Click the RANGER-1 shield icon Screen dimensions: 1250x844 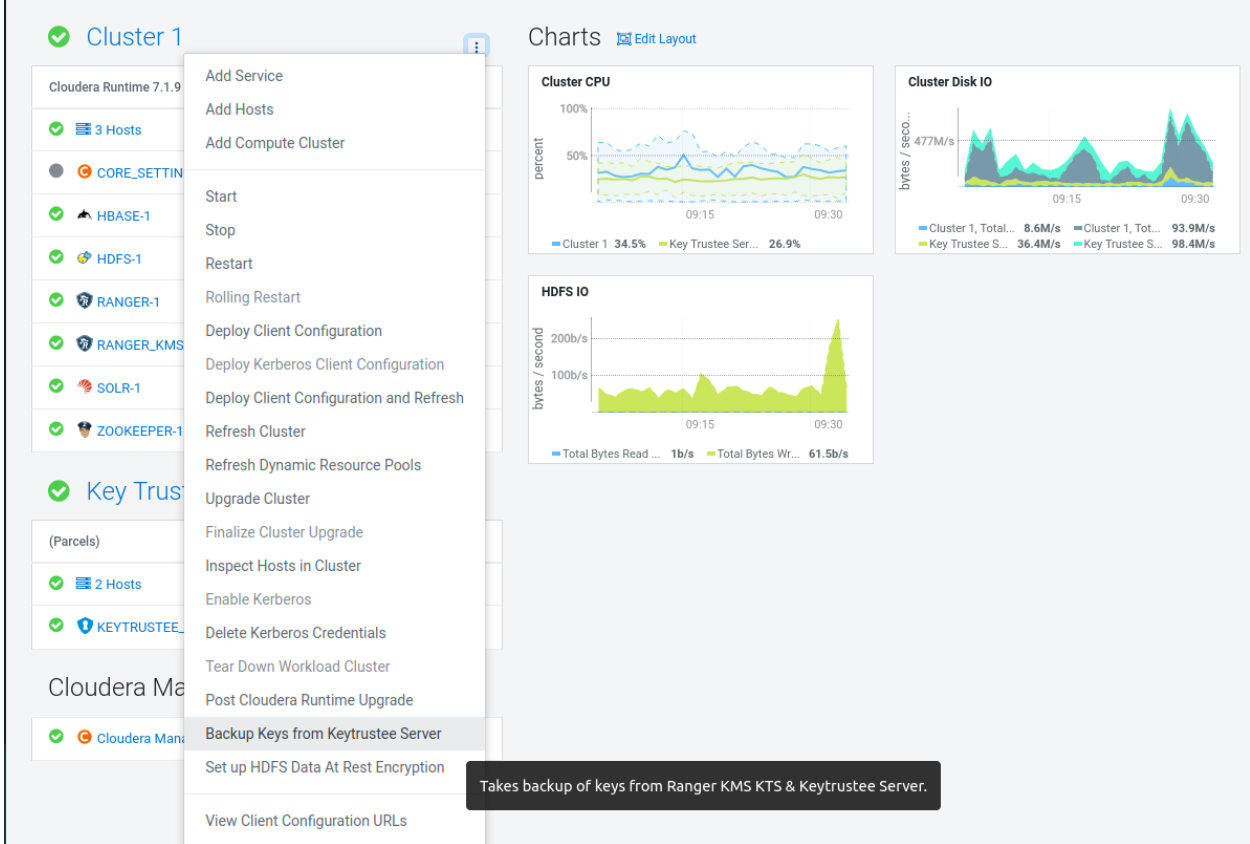tap(85, 301)
